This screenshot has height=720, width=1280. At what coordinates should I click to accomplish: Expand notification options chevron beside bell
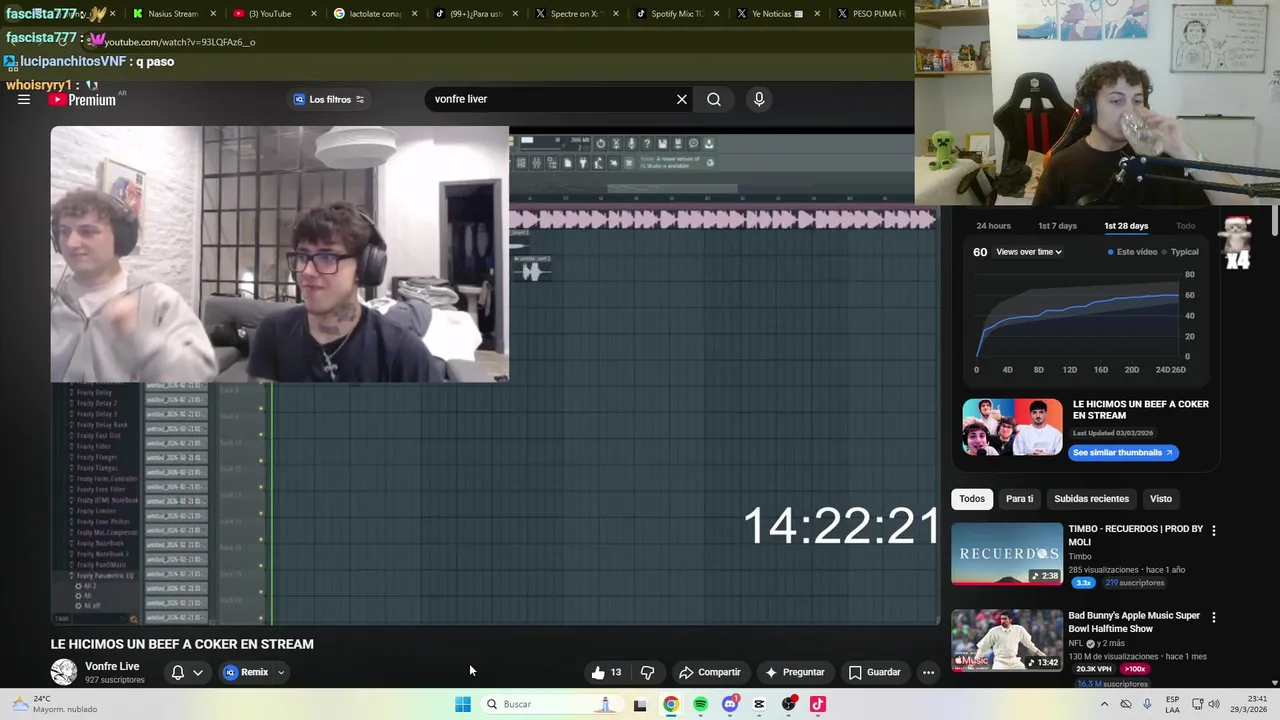198,672
